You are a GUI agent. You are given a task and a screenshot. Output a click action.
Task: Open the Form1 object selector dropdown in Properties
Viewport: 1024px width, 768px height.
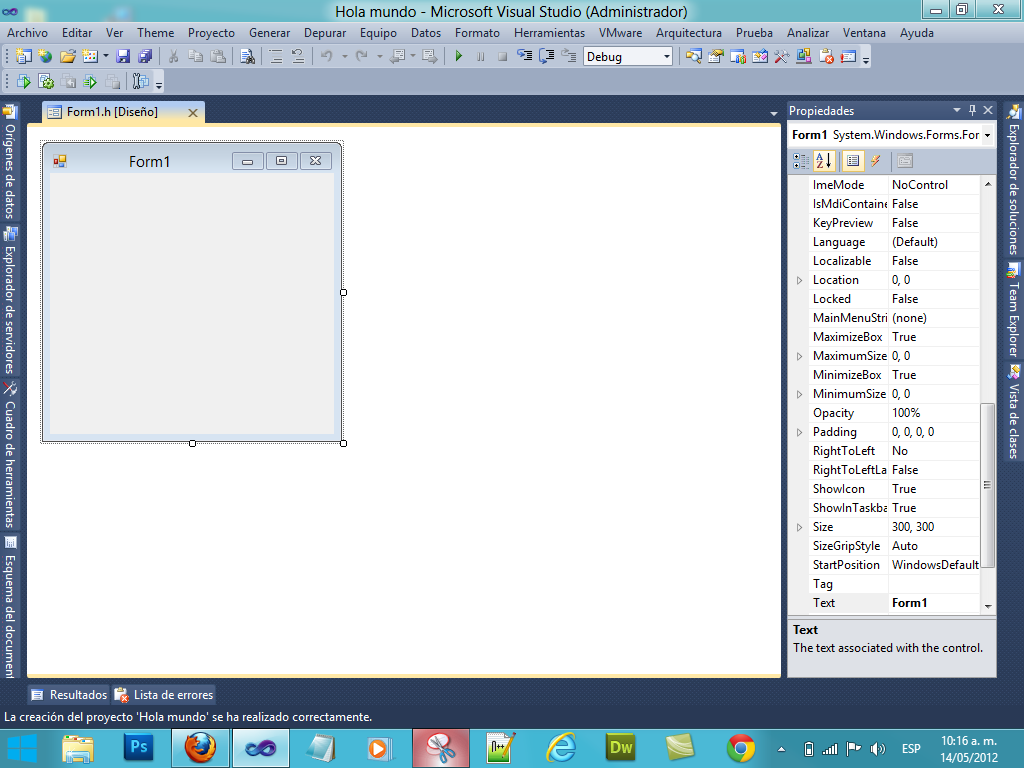(987, 135)
